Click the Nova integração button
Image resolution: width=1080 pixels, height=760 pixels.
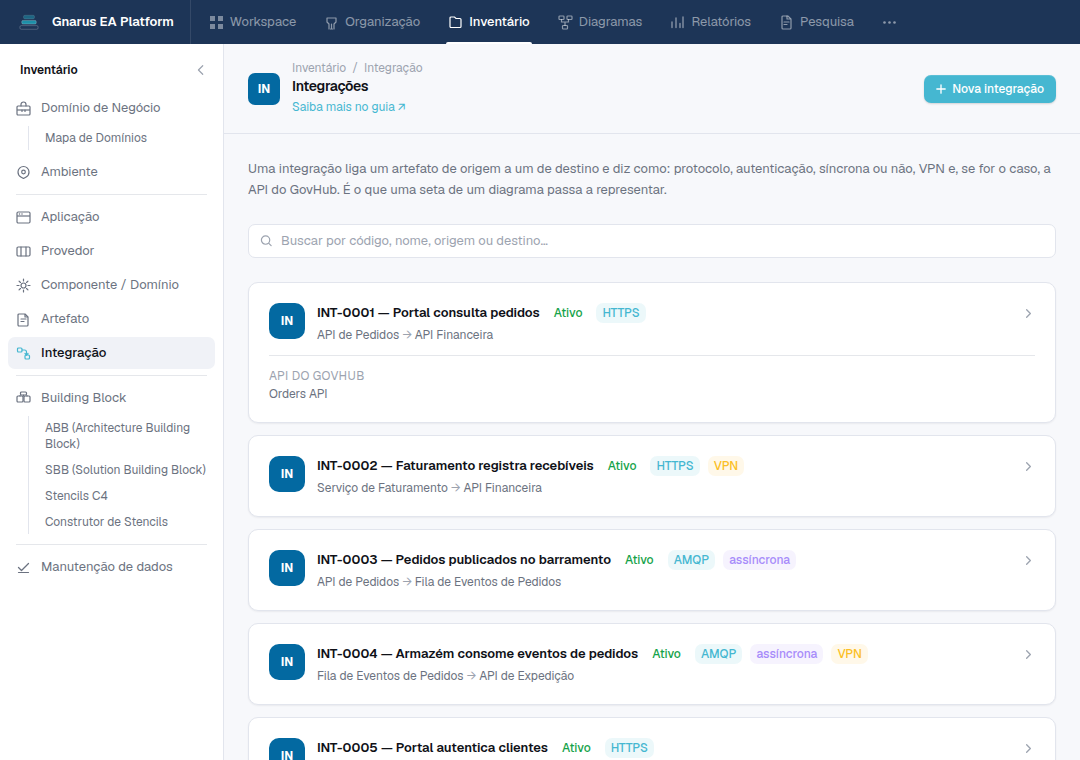pos(990,89)
